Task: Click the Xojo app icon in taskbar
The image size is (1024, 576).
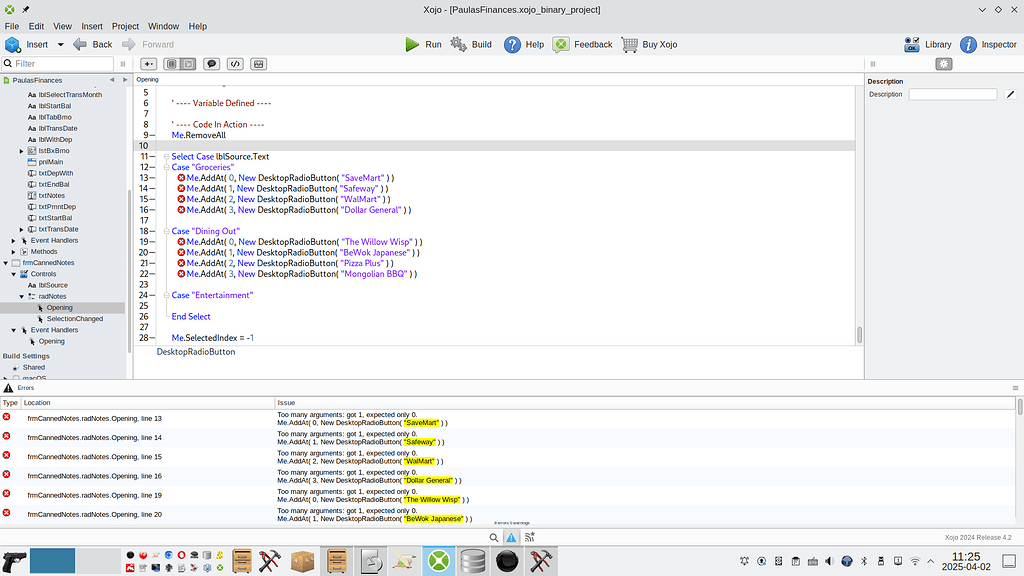Action: pos(439,561)
